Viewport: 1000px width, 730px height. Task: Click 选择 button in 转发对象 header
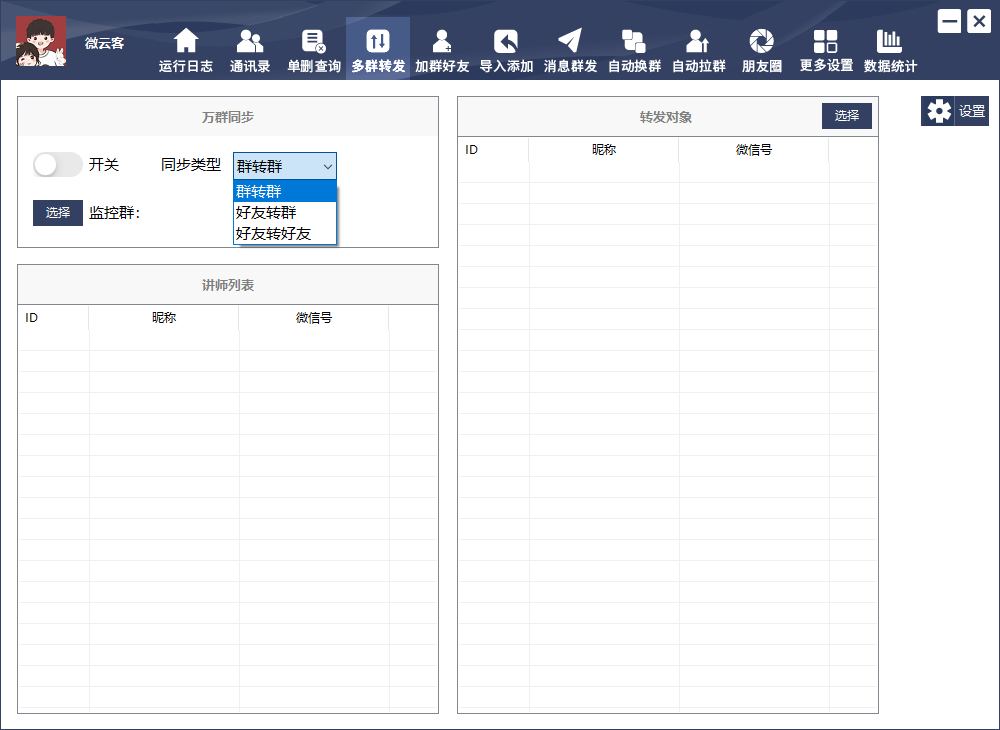pyautogui.click(x=847, y=116)
